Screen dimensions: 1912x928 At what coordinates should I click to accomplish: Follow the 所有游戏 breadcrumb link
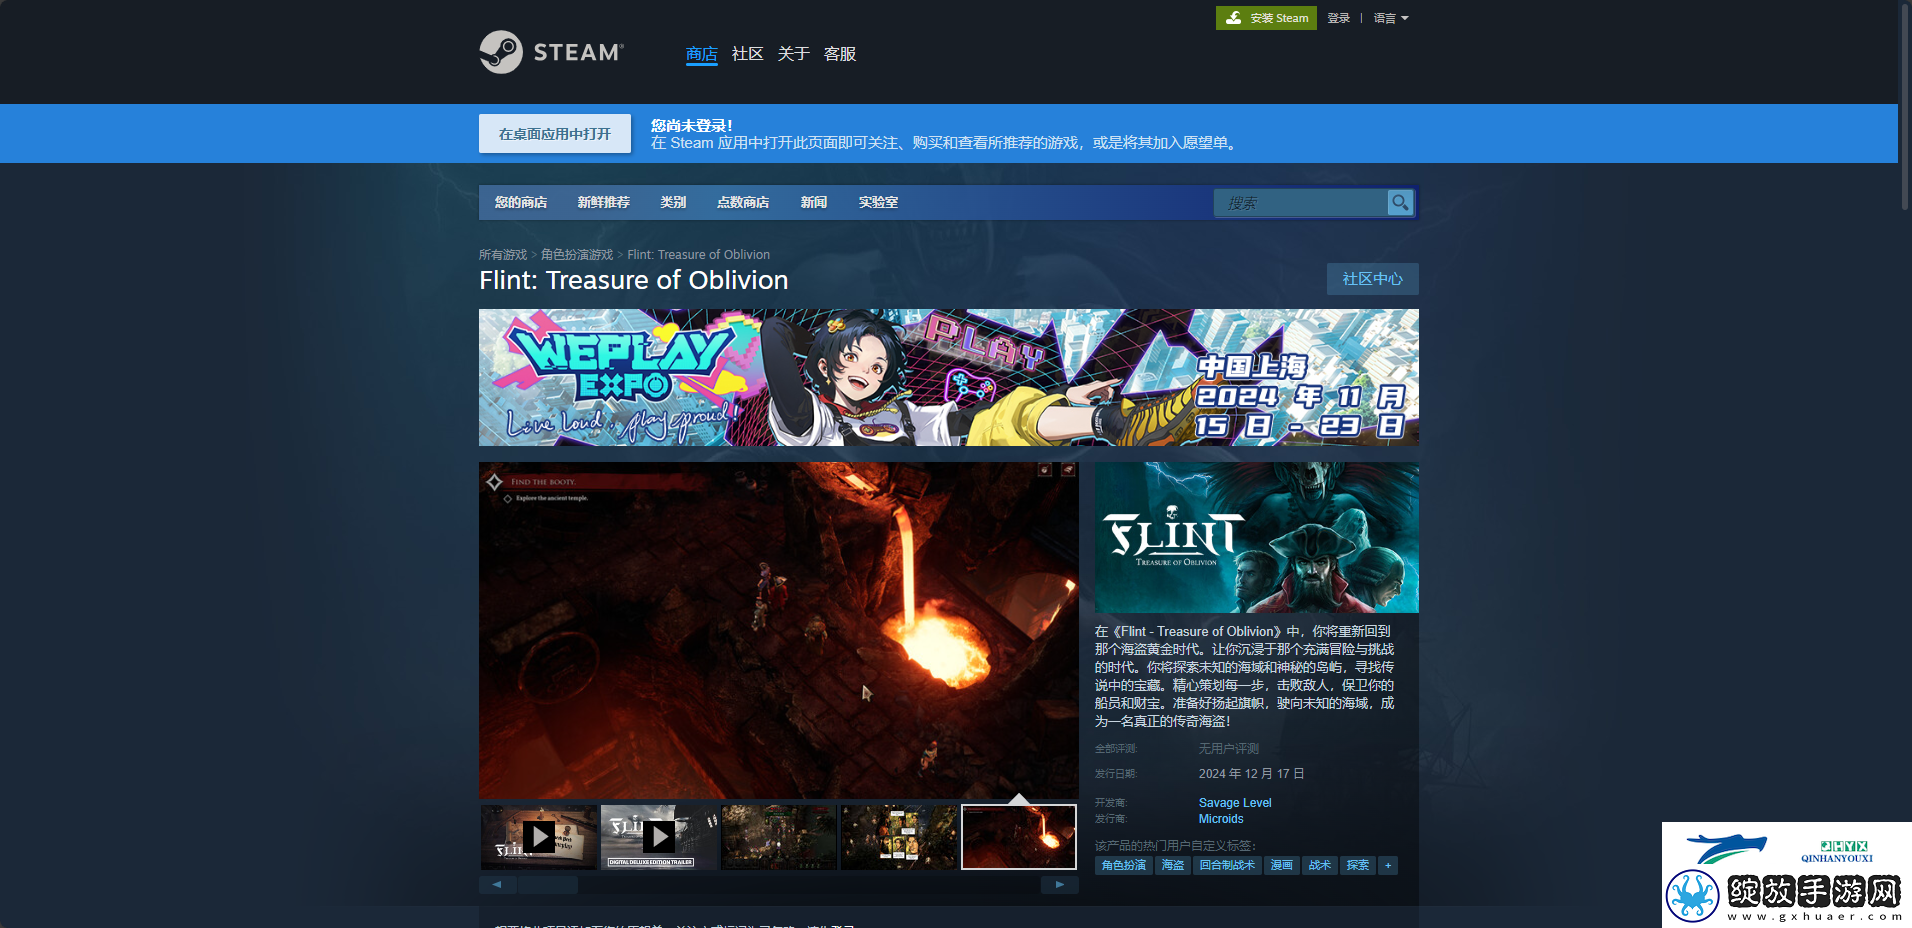503,255
